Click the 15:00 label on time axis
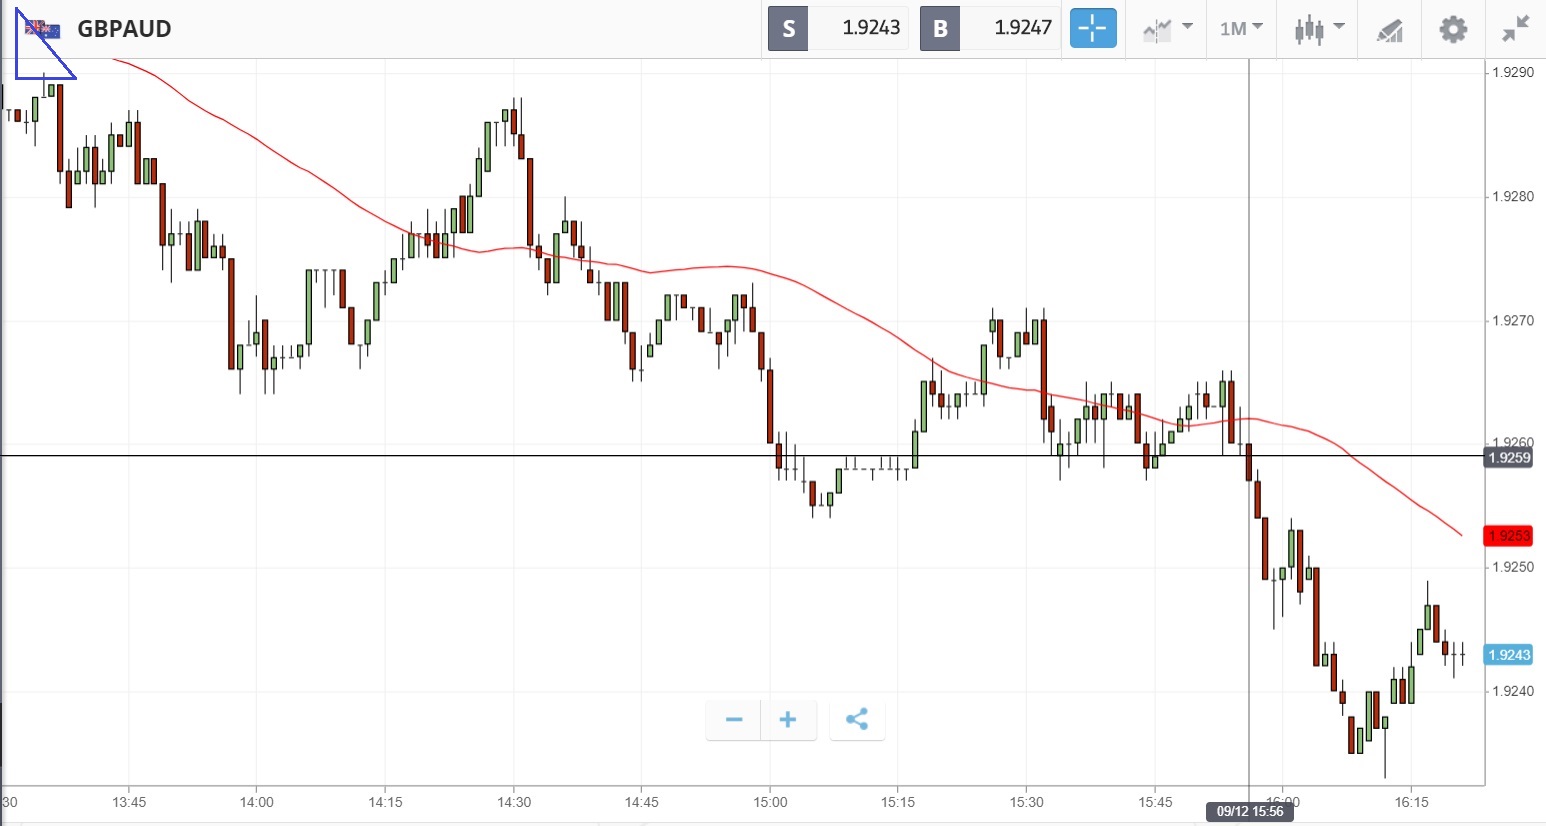This screenshot has width=1546, height=826. pos(770,802)
